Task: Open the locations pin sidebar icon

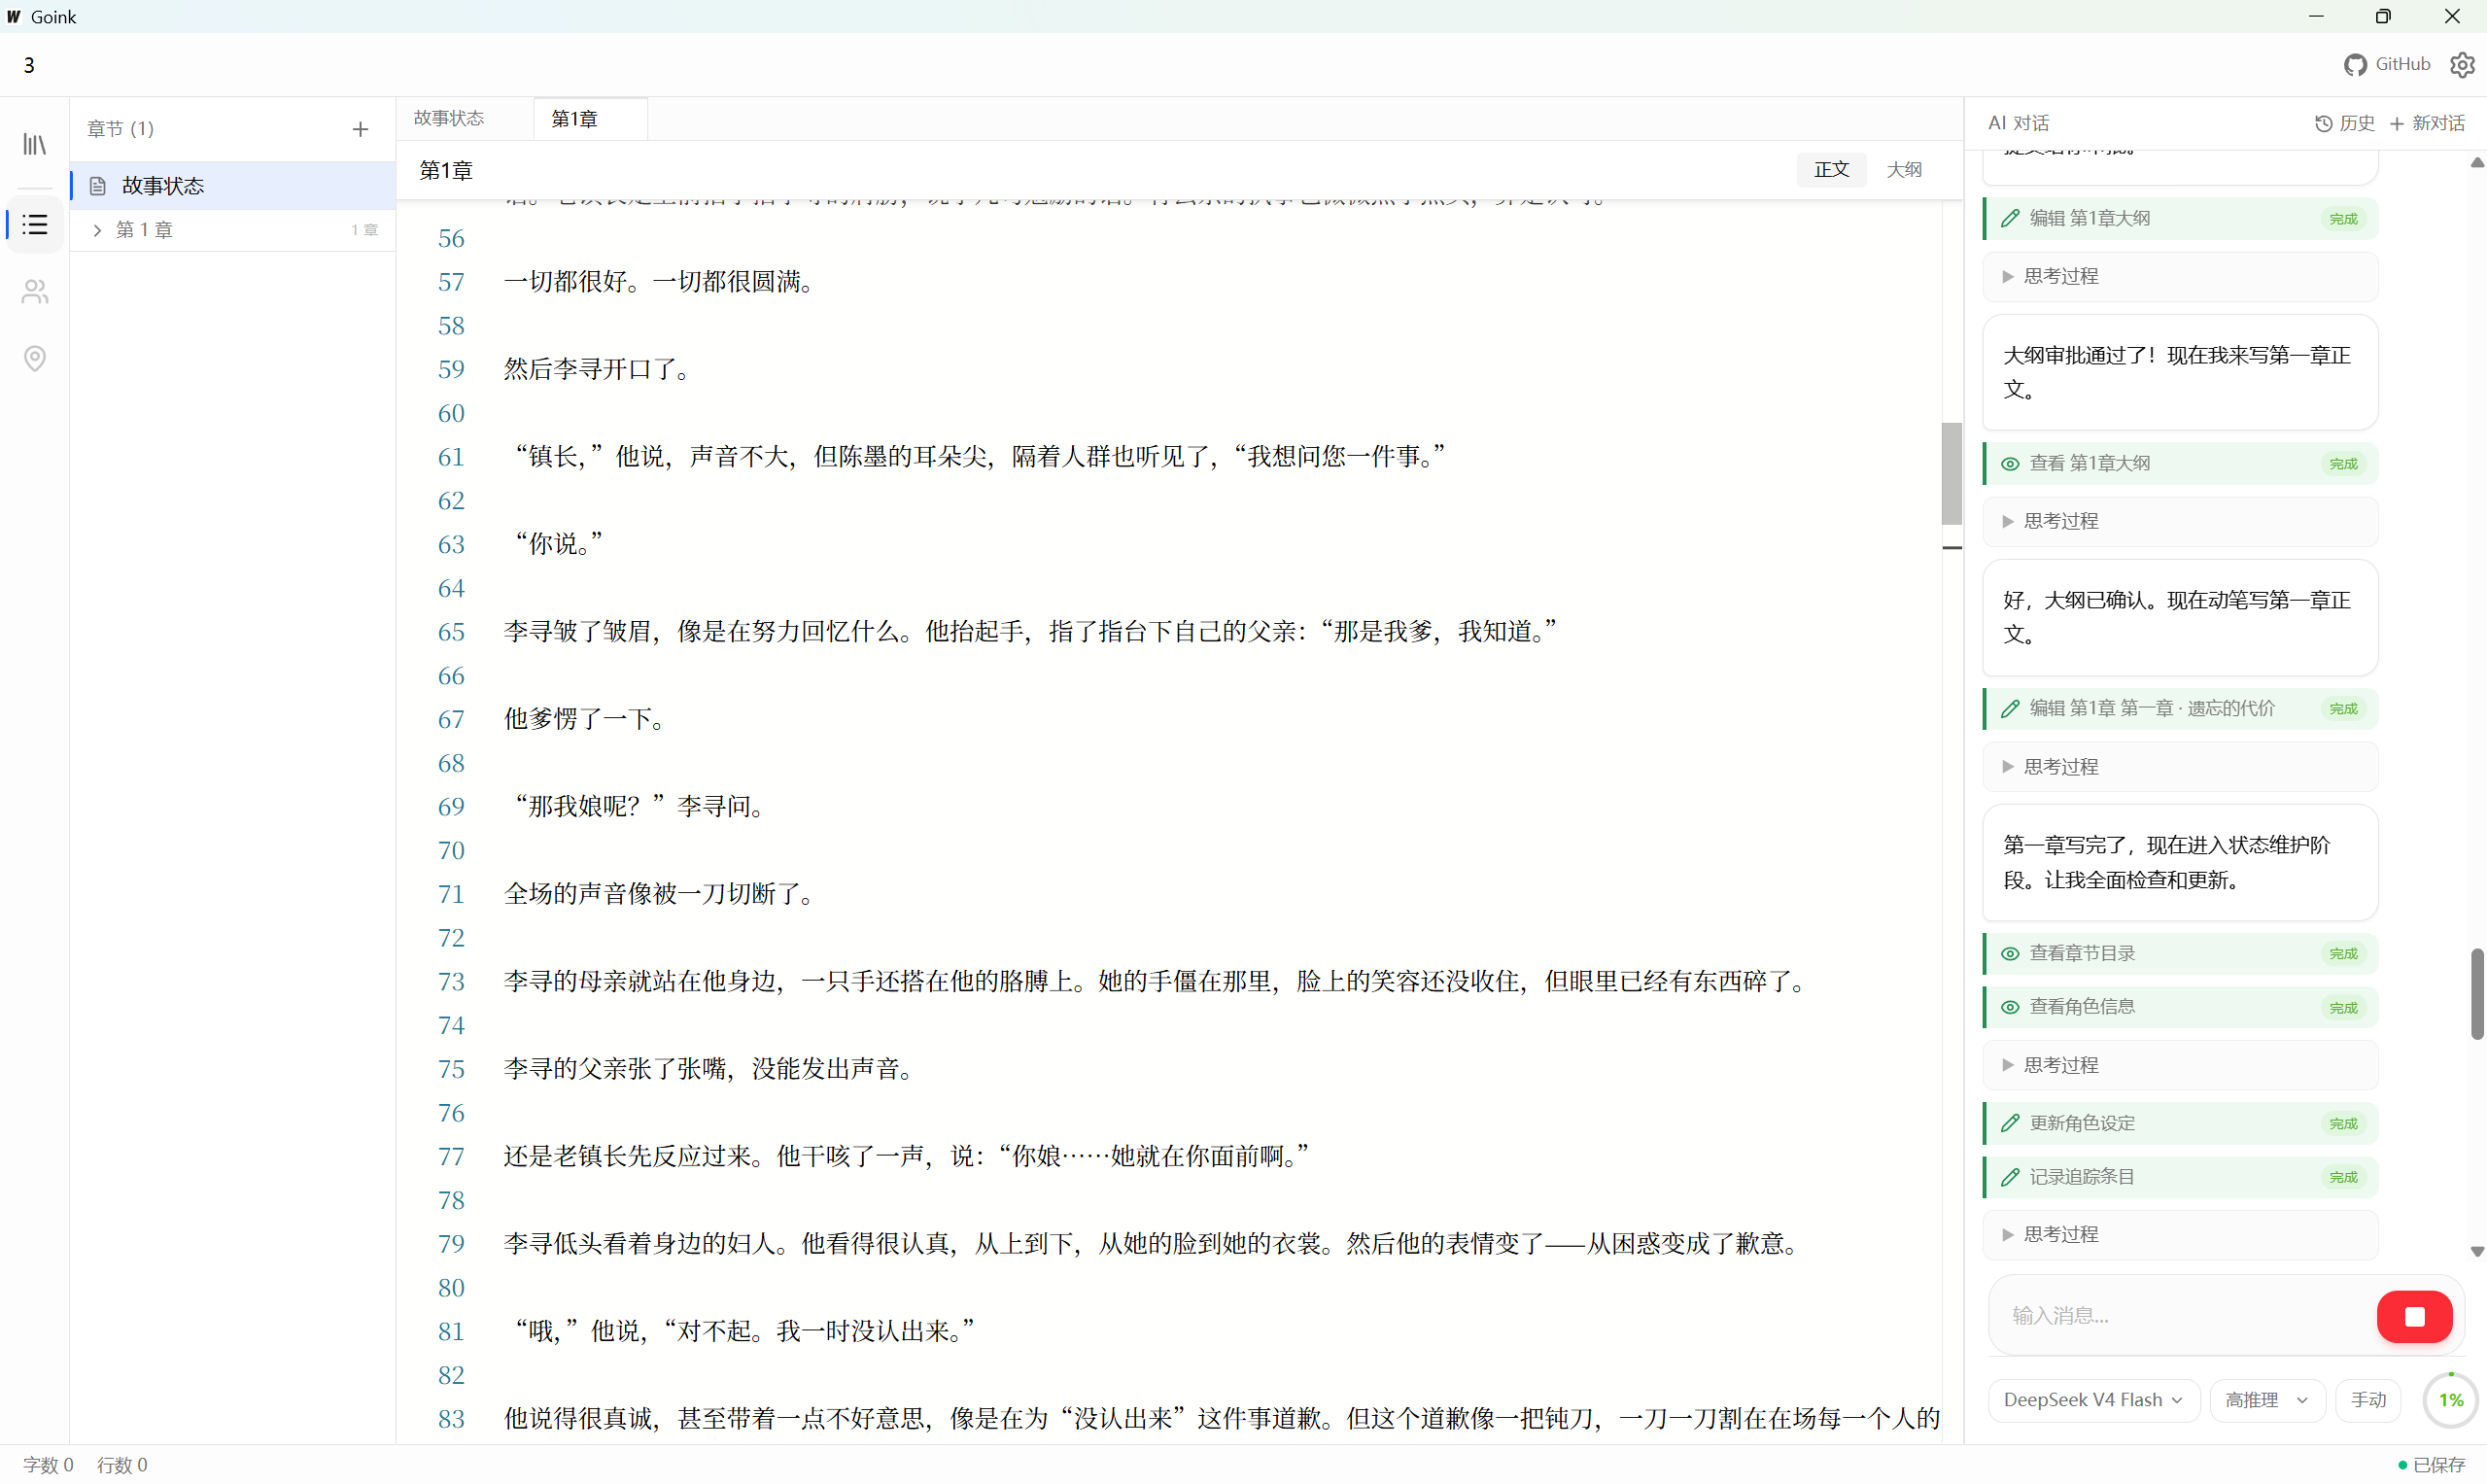Action: (35, 358)
